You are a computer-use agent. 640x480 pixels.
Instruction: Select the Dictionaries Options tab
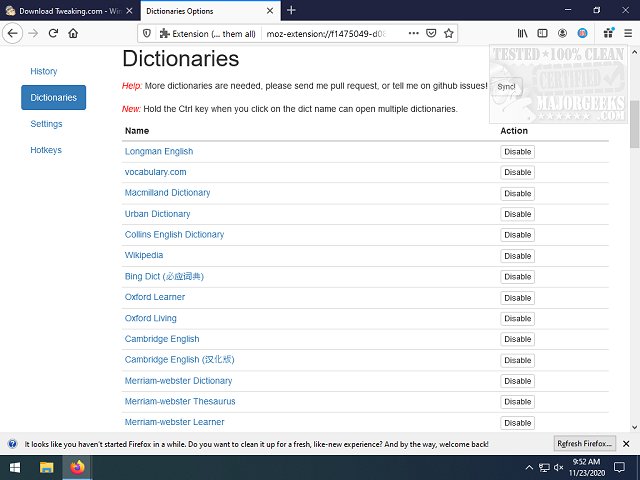(211, 11)
